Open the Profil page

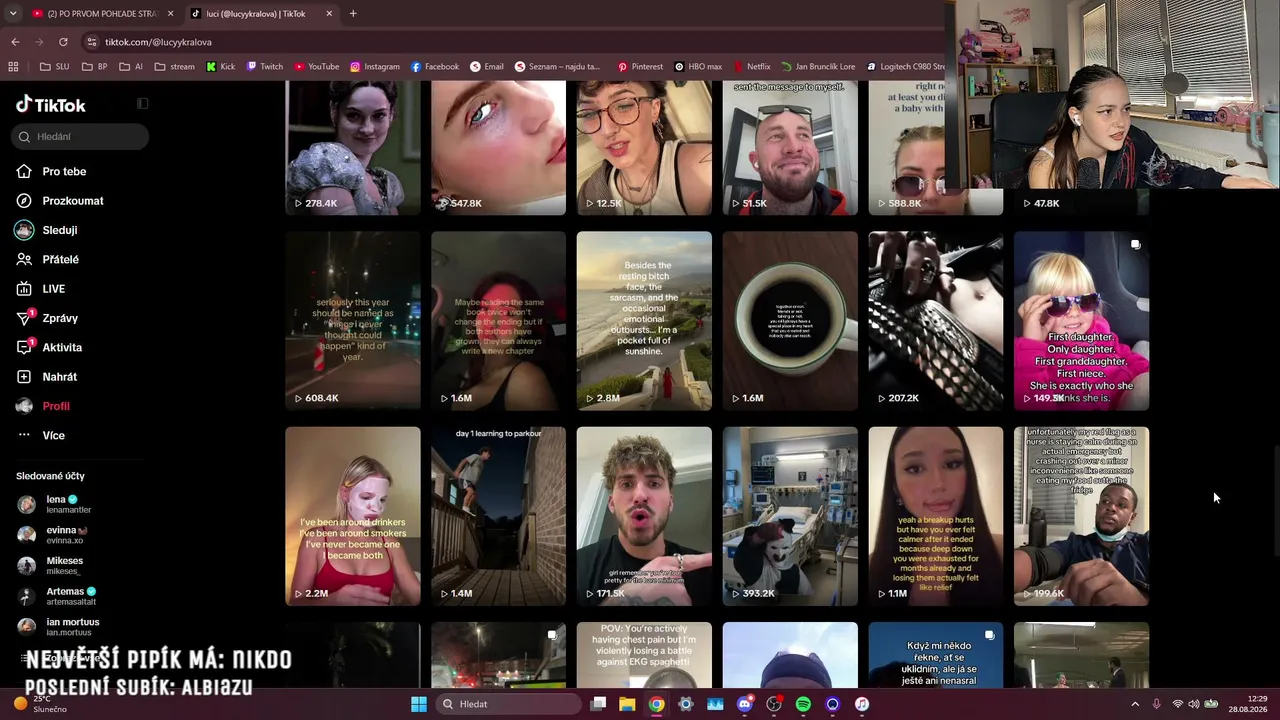click(43, 406)
